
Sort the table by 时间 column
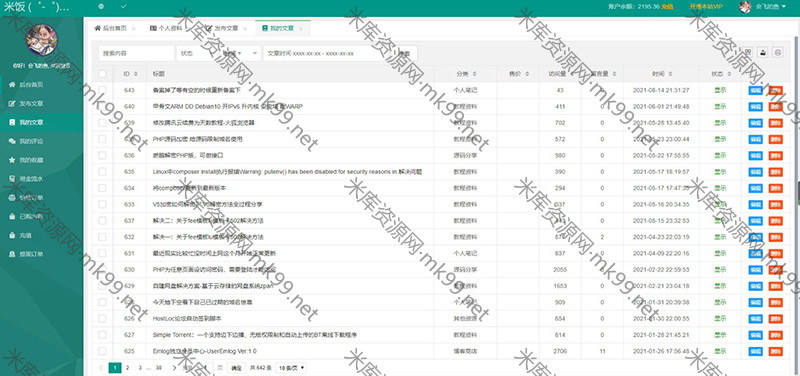click(x=669, y=74)
